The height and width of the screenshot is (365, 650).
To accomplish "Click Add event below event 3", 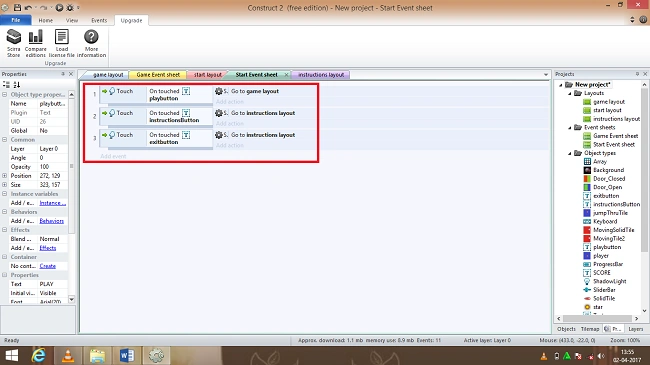I will (x=113, y=156).
